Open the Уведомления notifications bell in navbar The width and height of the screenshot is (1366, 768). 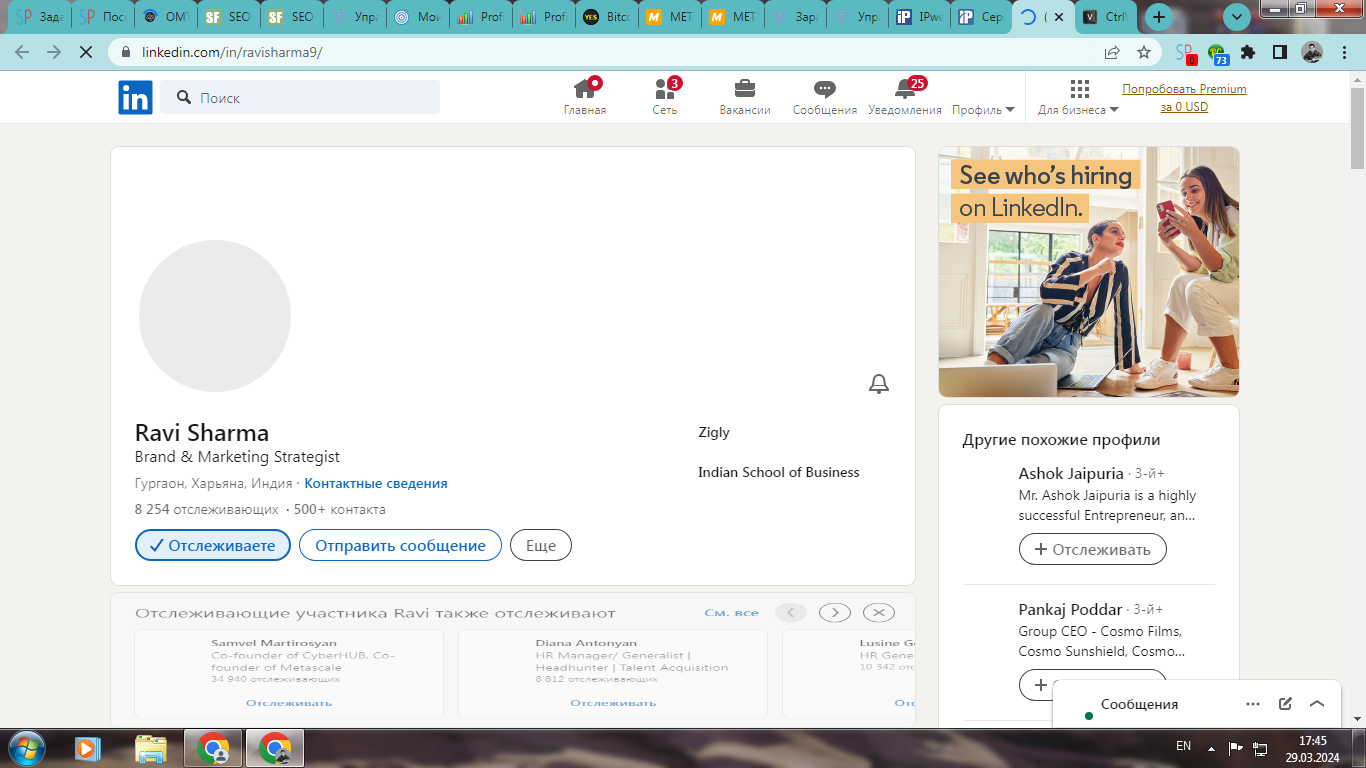point(905,89)
